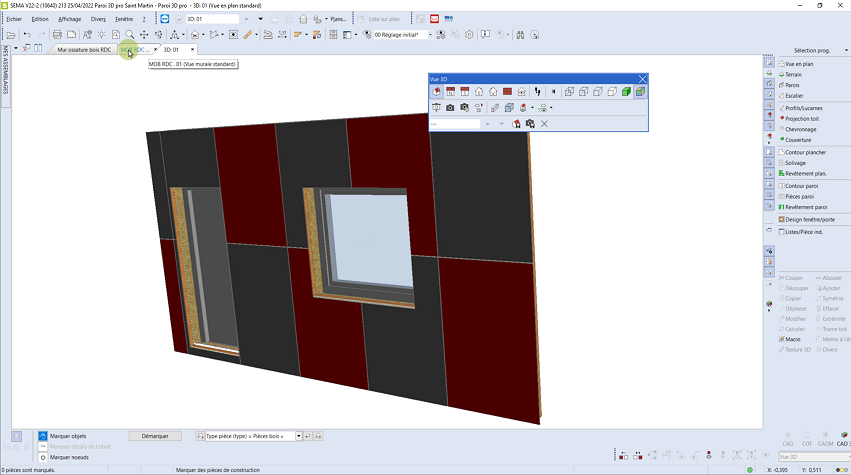
Task: Click the Vue 3D search input field
Action: pyautogui.click(x=455, y=123)
